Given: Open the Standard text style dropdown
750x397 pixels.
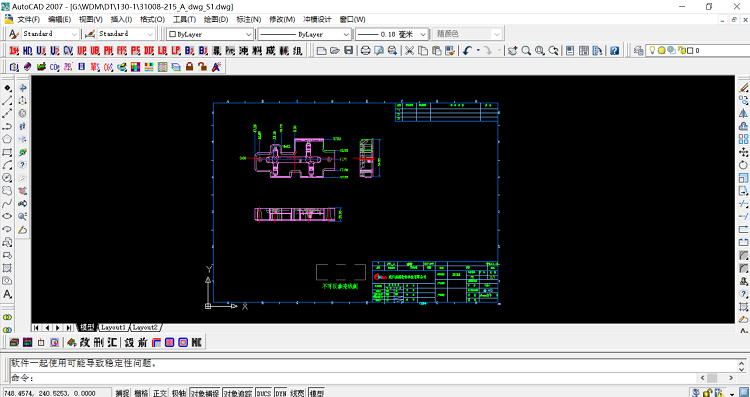Looking at the screenshot, I should (51, 34).
